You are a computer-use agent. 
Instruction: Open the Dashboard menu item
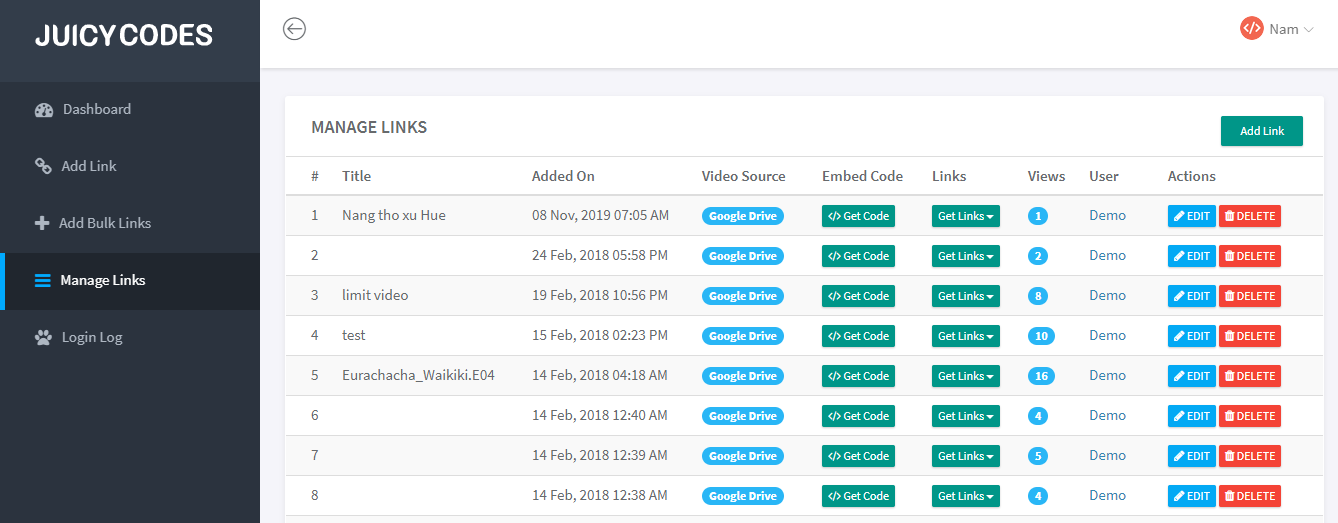(130, 110)
